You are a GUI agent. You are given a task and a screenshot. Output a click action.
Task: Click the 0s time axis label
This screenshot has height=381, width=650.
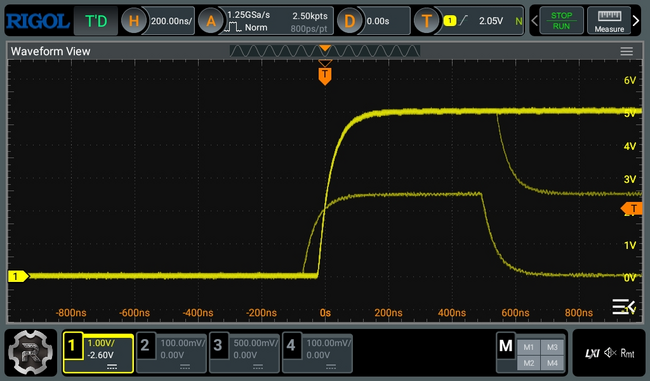[x=325, y=313]
